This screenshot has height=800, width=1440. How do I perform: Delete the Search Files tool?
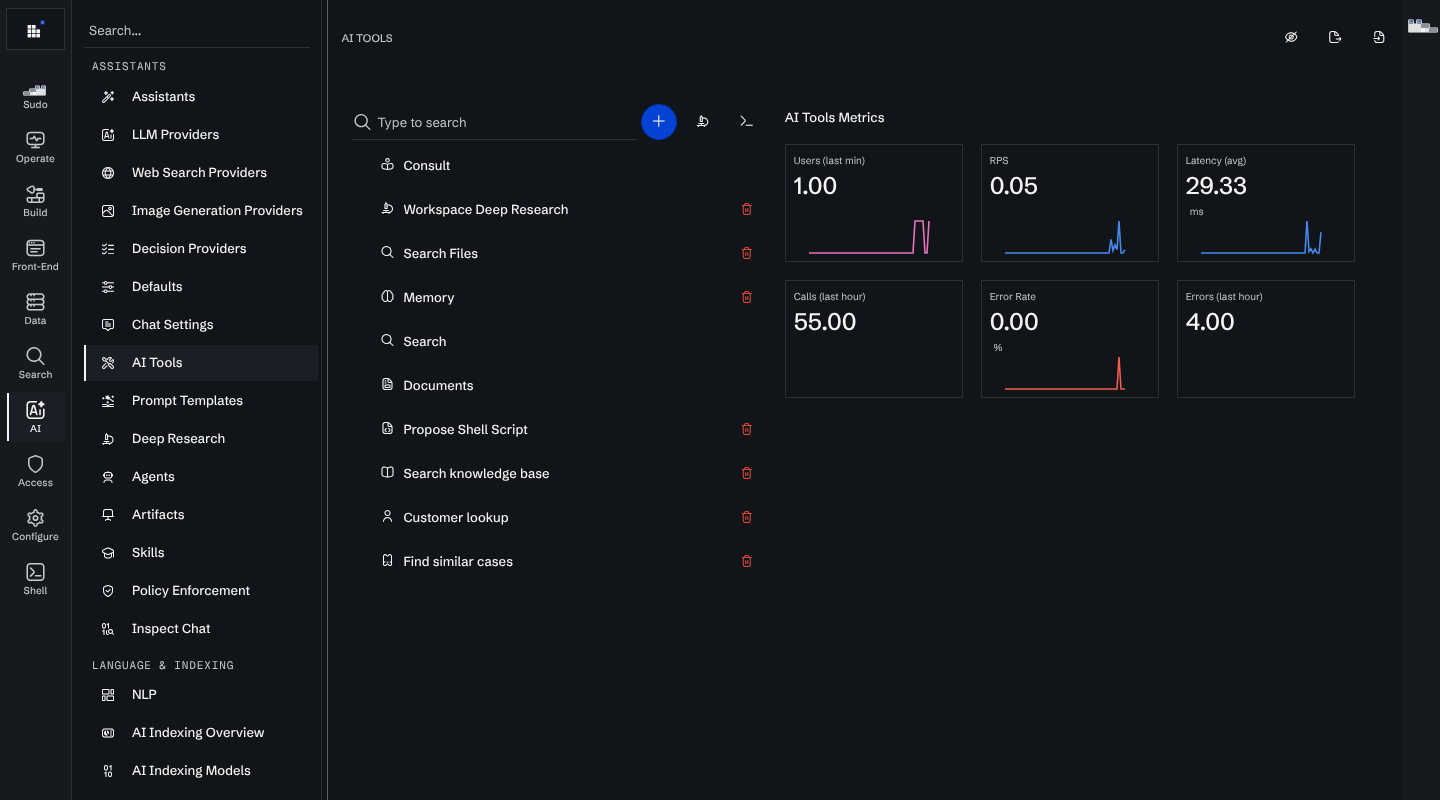click(746, 253)
